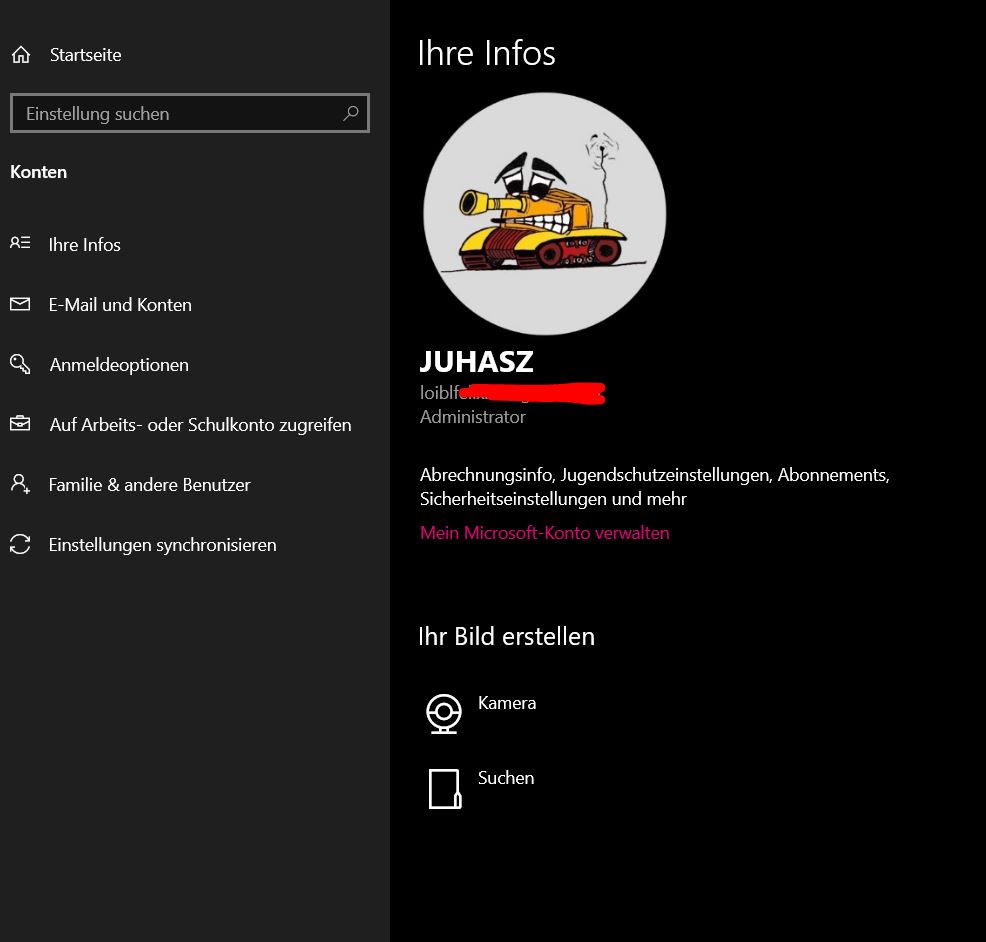Screen dimensions: 986x942
Task: Click Mein Microsoft-Konto verwalten link
Action: click(545, 533)
